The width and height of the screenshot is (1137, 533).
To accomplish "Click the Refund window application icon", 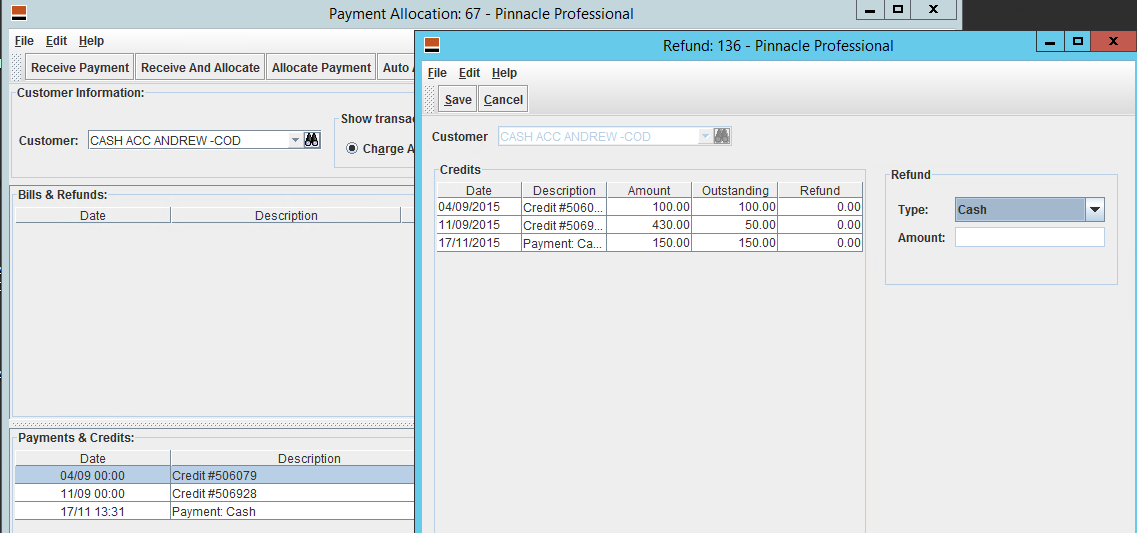I will click(x=432, y=45).
